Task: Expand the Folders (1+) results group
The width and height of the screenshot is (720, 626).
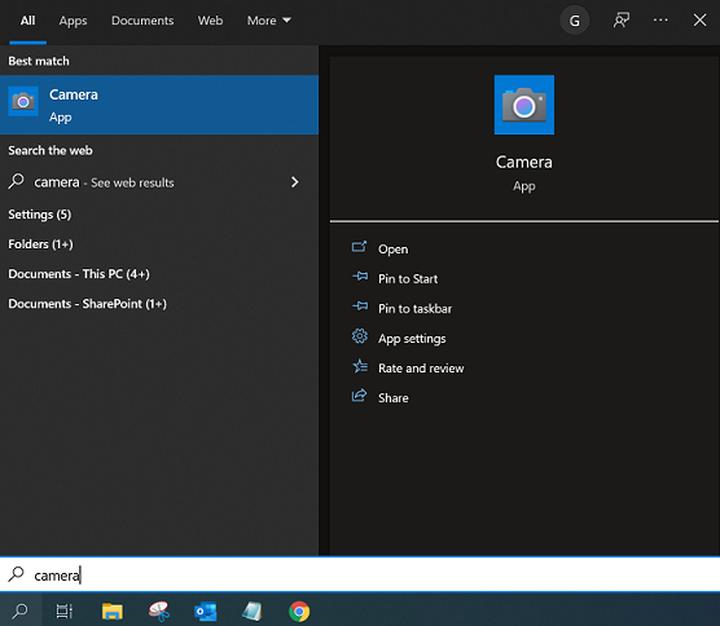Action: point(41,244)
